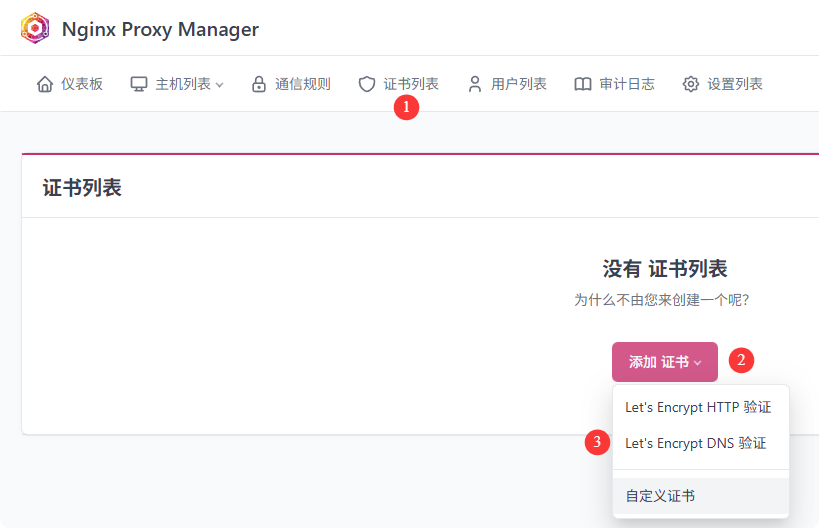819x528 pixels.
Task: Pick 自定义证书 from the dropdown
Action: [x=660, y=496]
